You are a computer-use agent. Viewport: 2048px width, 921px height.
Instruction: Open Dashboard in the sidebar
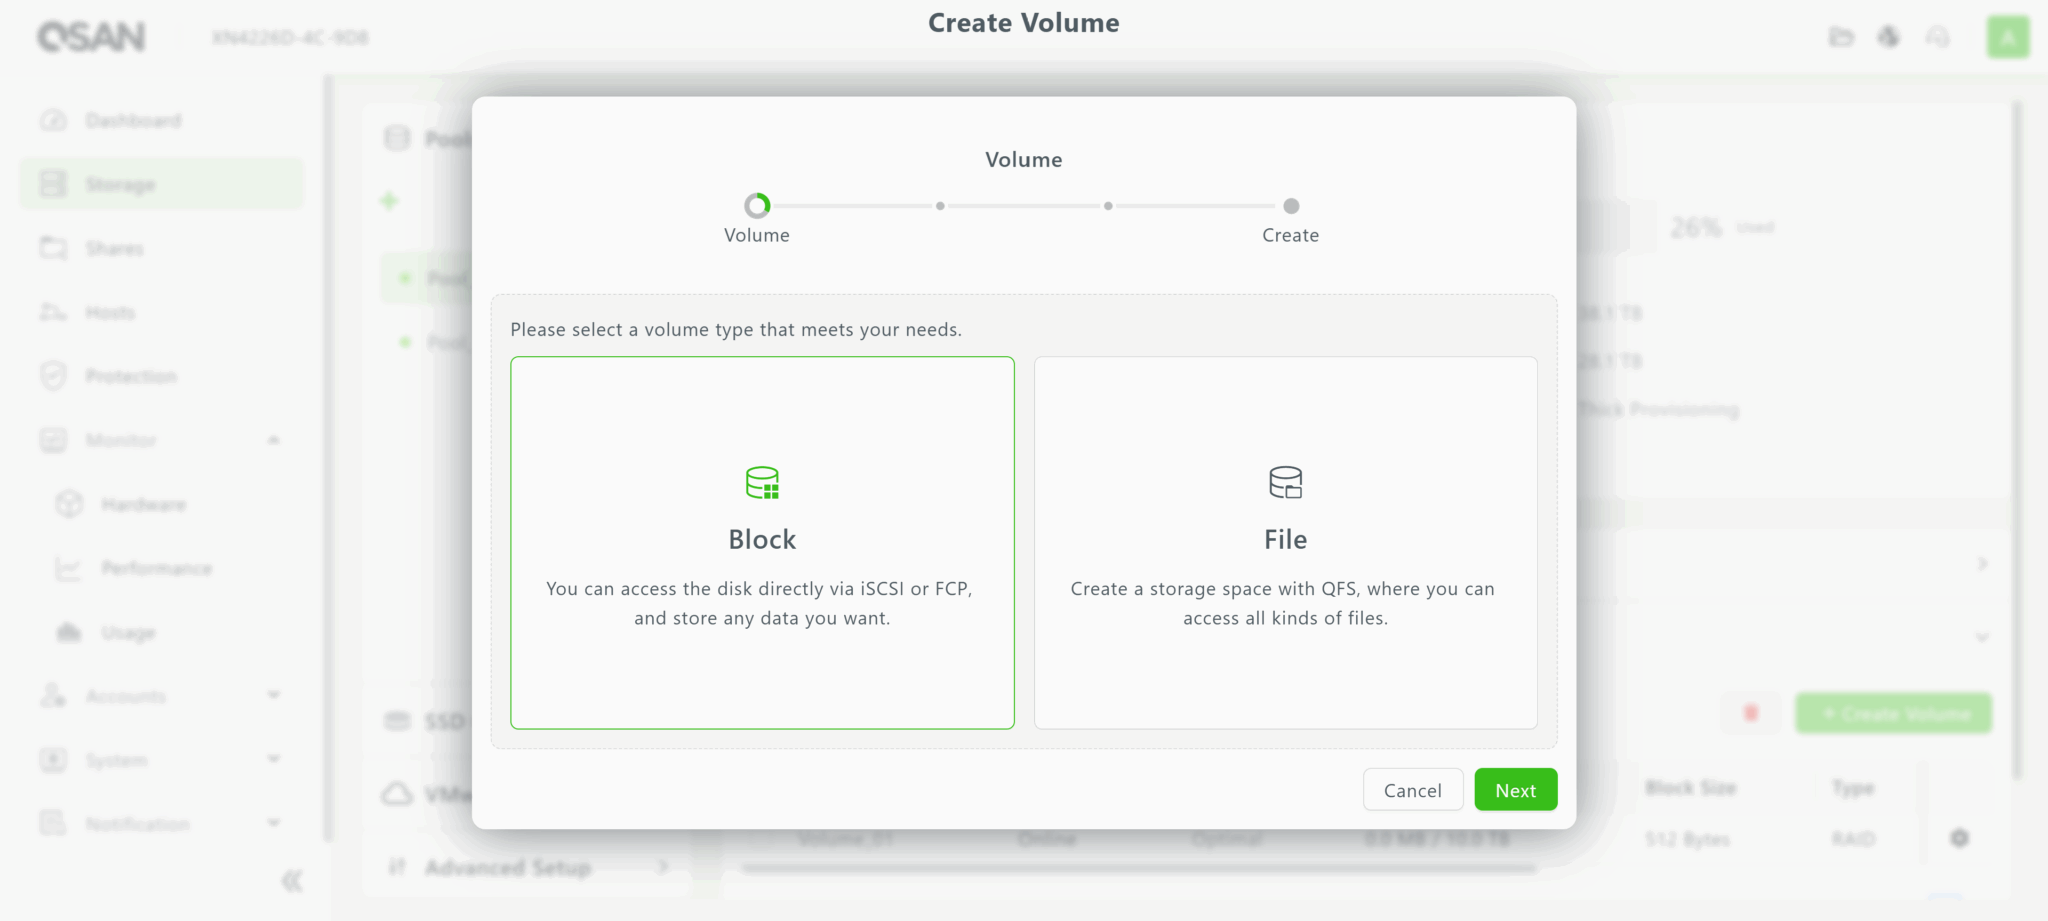[x=133, y=121]
